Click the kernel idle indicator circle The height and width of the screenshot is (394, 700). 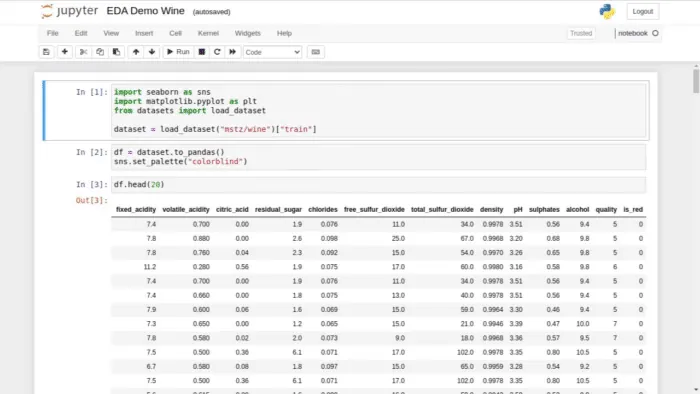(655, 33)
